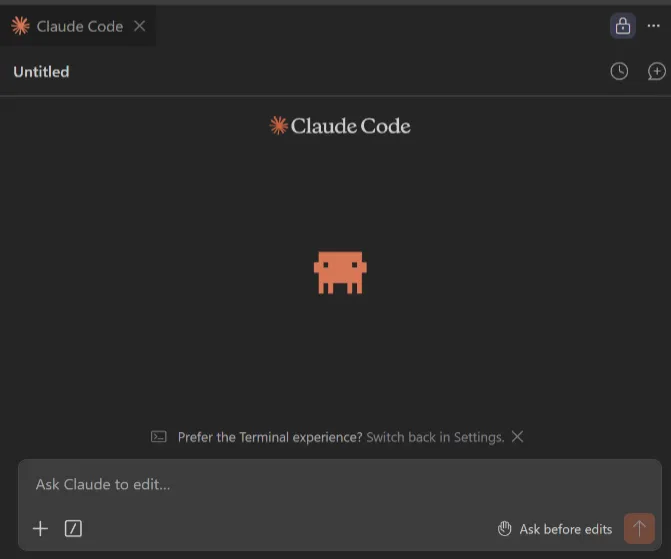Viewport: 671px width, 559px height.
Task: Toggle the lock editor group icon
Action: 622,26
